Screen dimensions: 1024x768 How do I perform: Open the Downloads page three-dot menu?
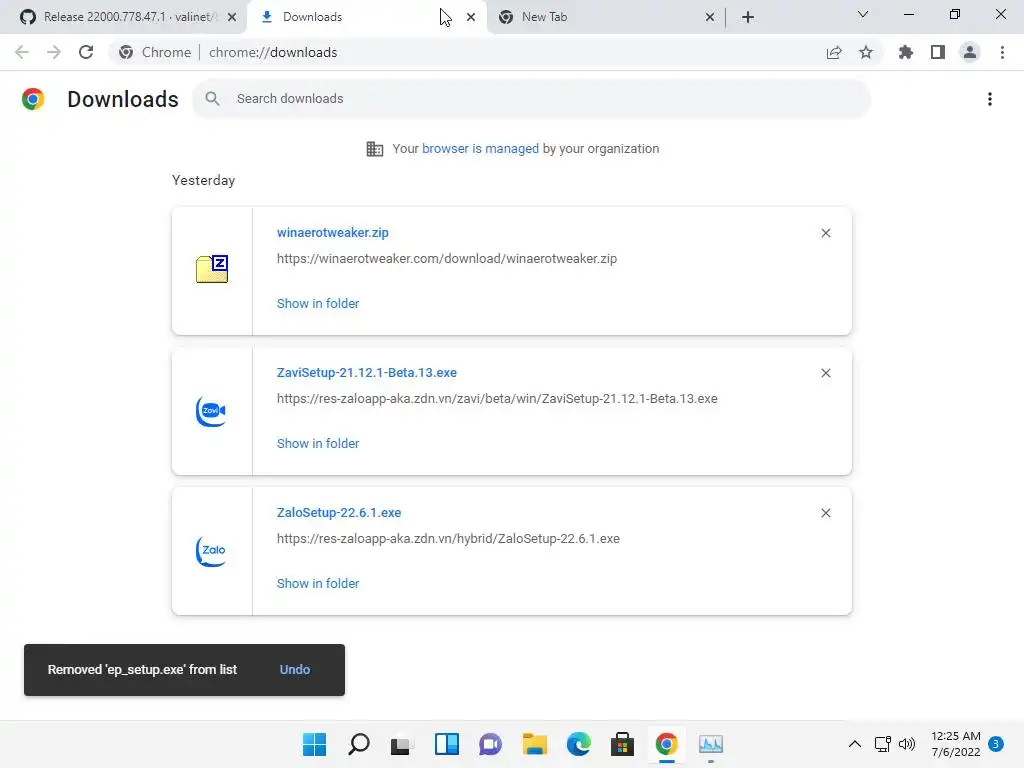coord(990,99)
